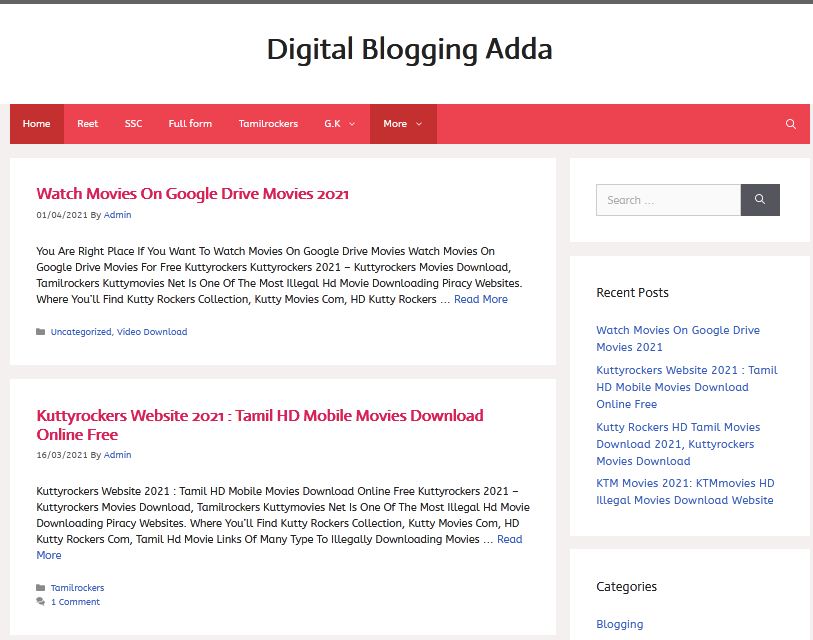Open the Reet menu item

point(88,124)
